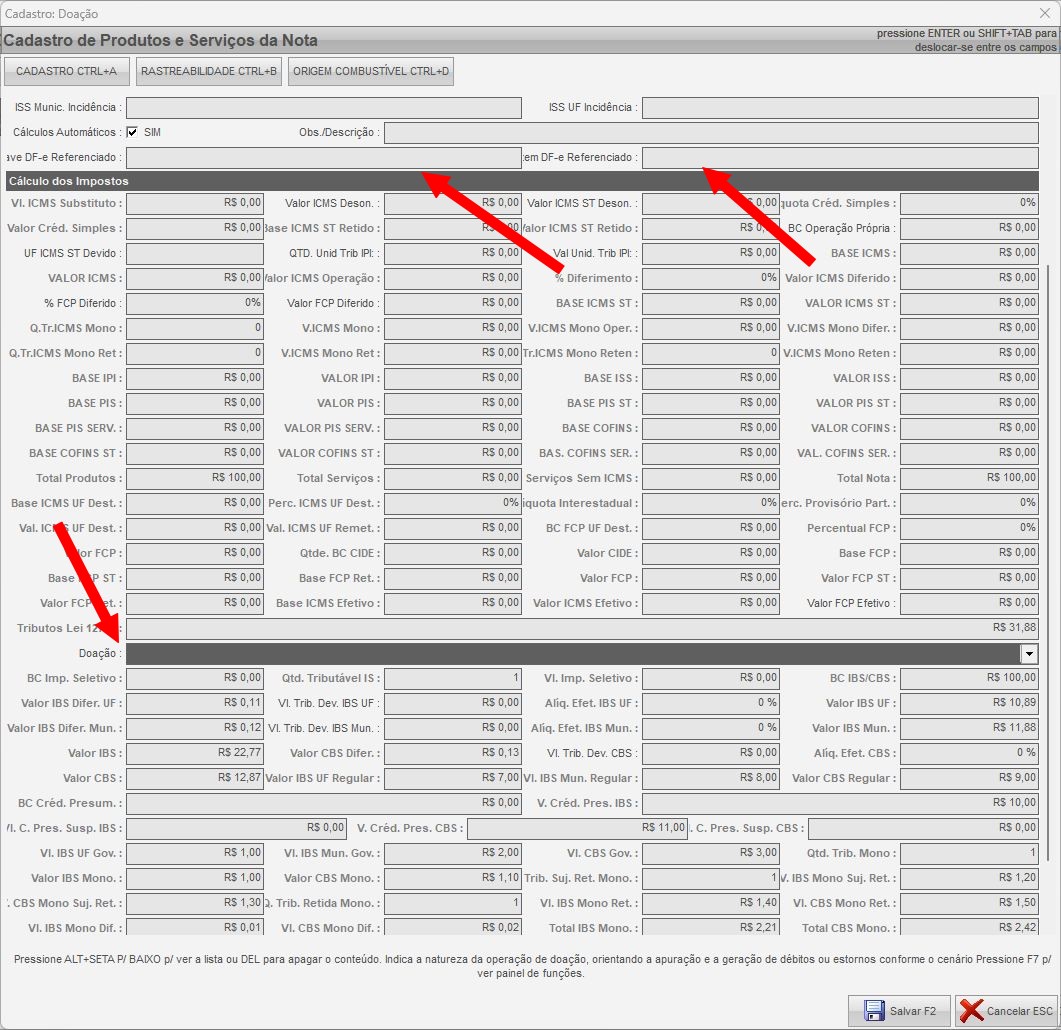Open the Doação combo box field

(x=570, y=653)
